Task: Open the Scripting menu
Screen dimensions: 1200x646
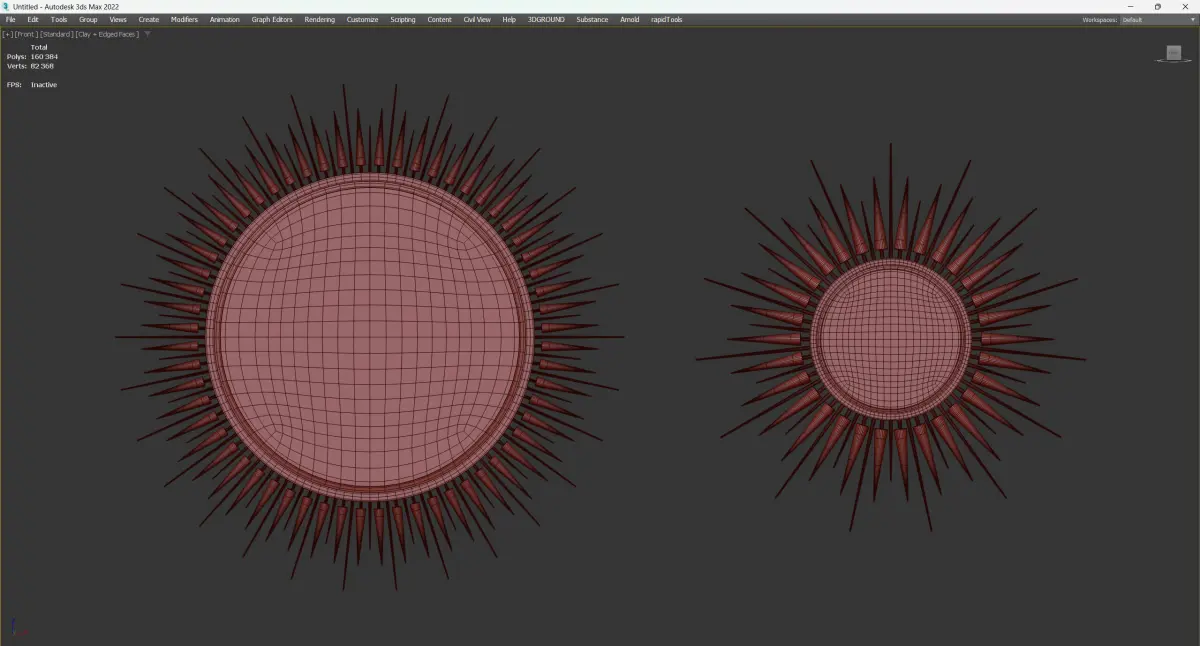Action: click(403, 19)
